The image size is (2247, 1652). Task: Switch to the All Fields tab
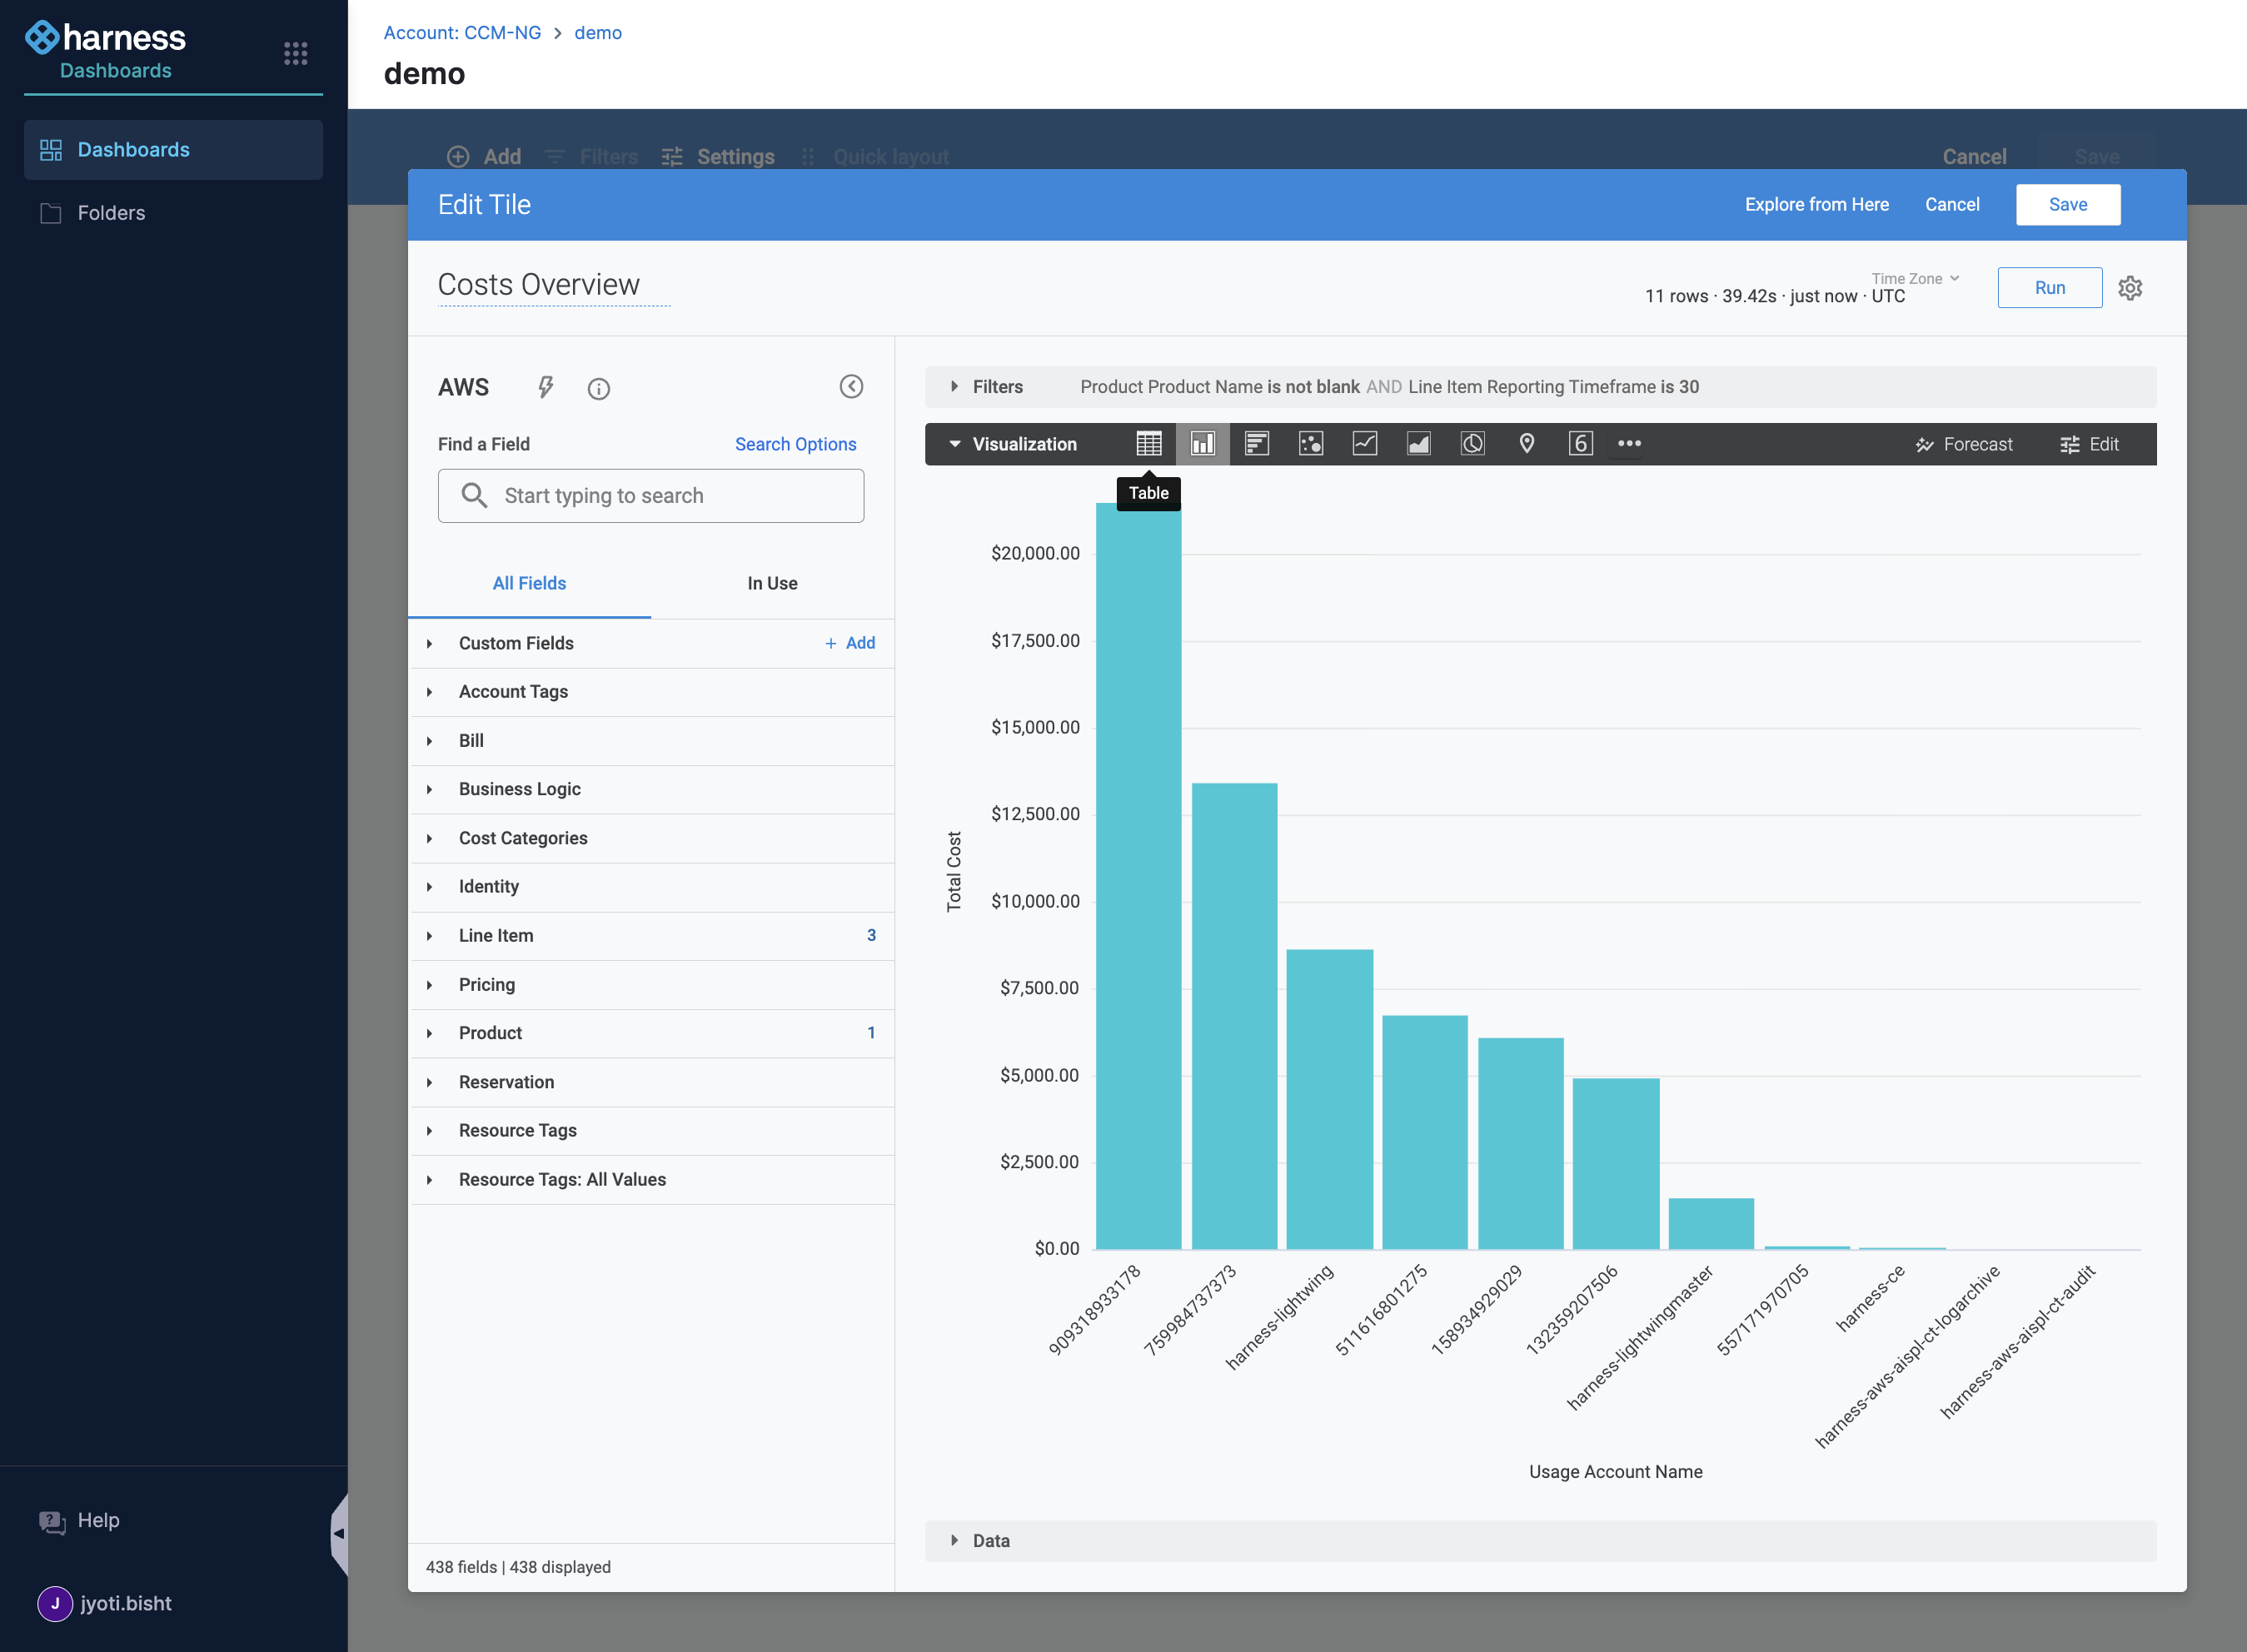pyautogui.click(x=529, y=584)
